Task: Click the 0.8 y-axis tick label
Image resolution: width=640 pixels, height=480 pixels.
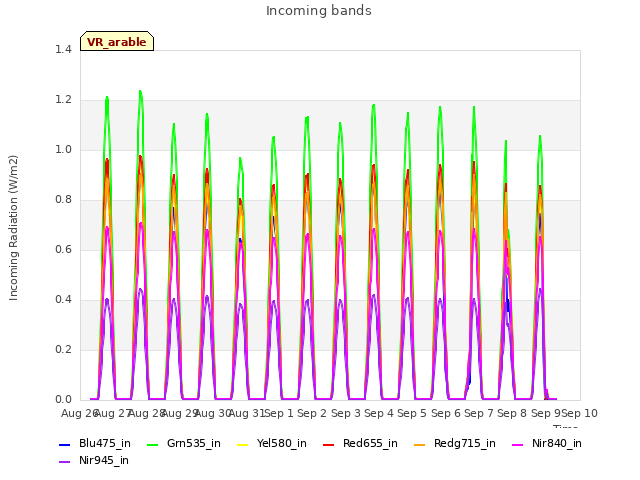Action: 63,200
